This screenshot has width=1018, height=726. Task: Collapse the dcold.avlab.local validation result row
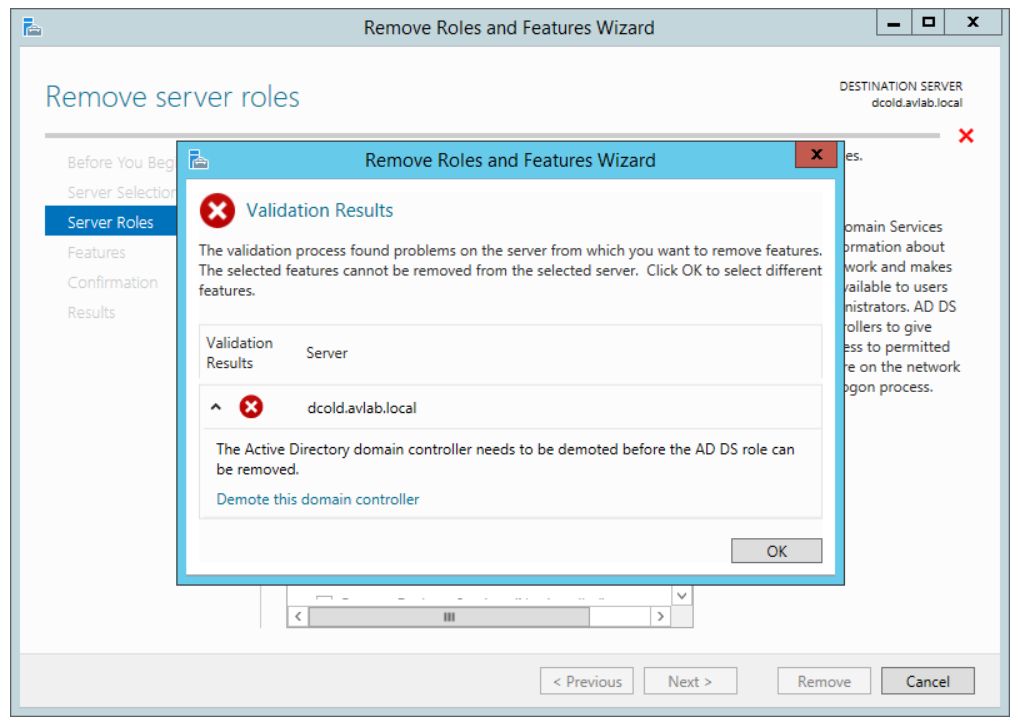pyautogui.click(x=216, y=407)
